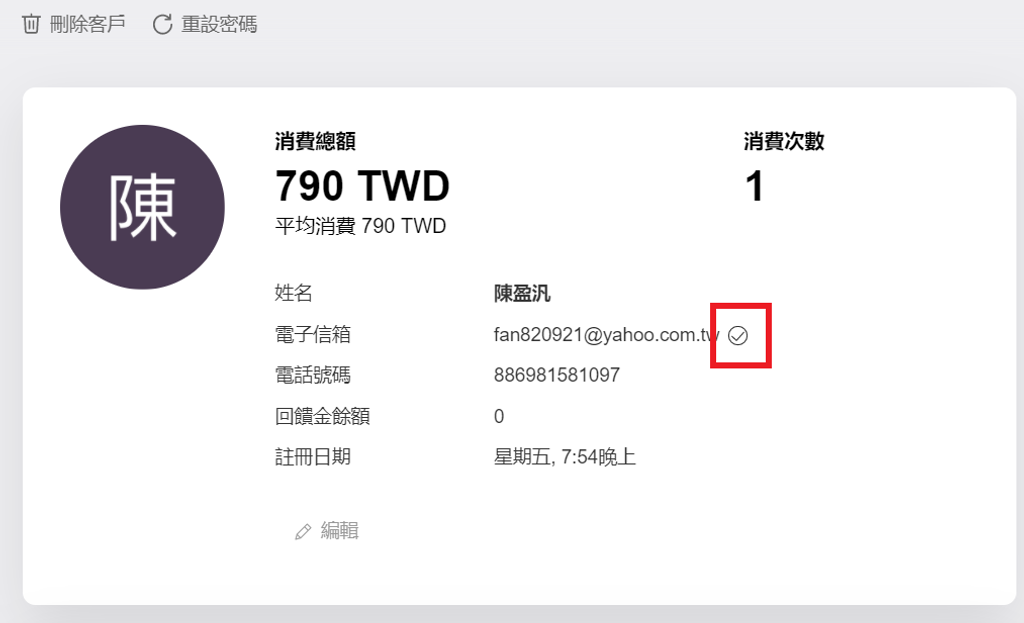
Task: Click the 註冊日期 value 星期五, 7:54晚上
Action: point(564,456)
